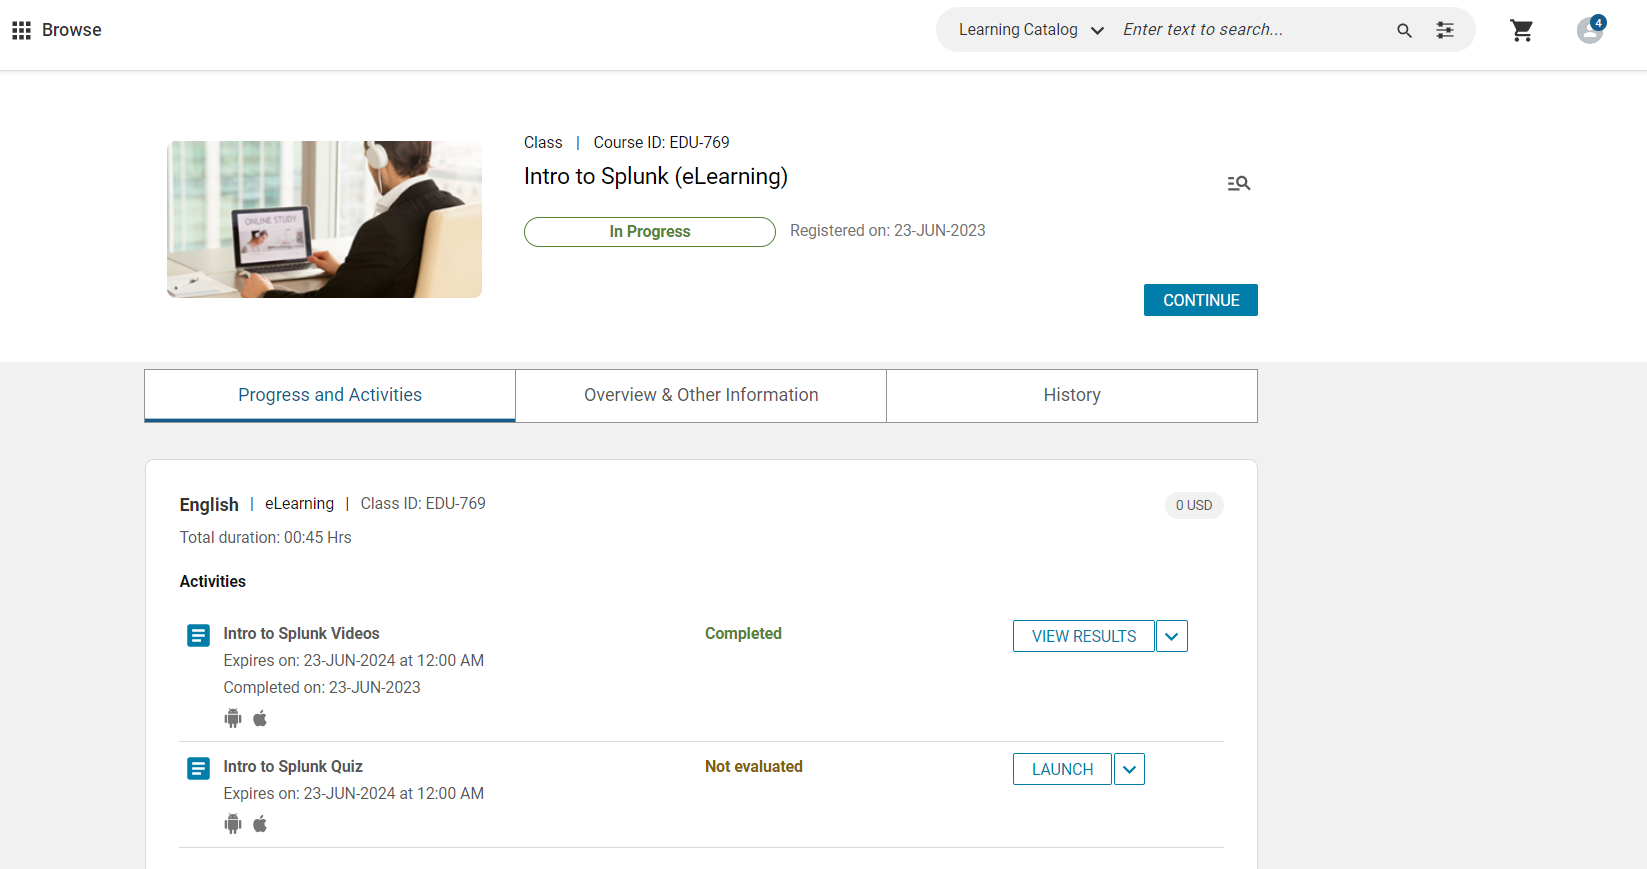This screenshot has width=1647, height=869.
Task: Click Intro to Splunk Videos activity icon
Action: click(x=199, y=635)
